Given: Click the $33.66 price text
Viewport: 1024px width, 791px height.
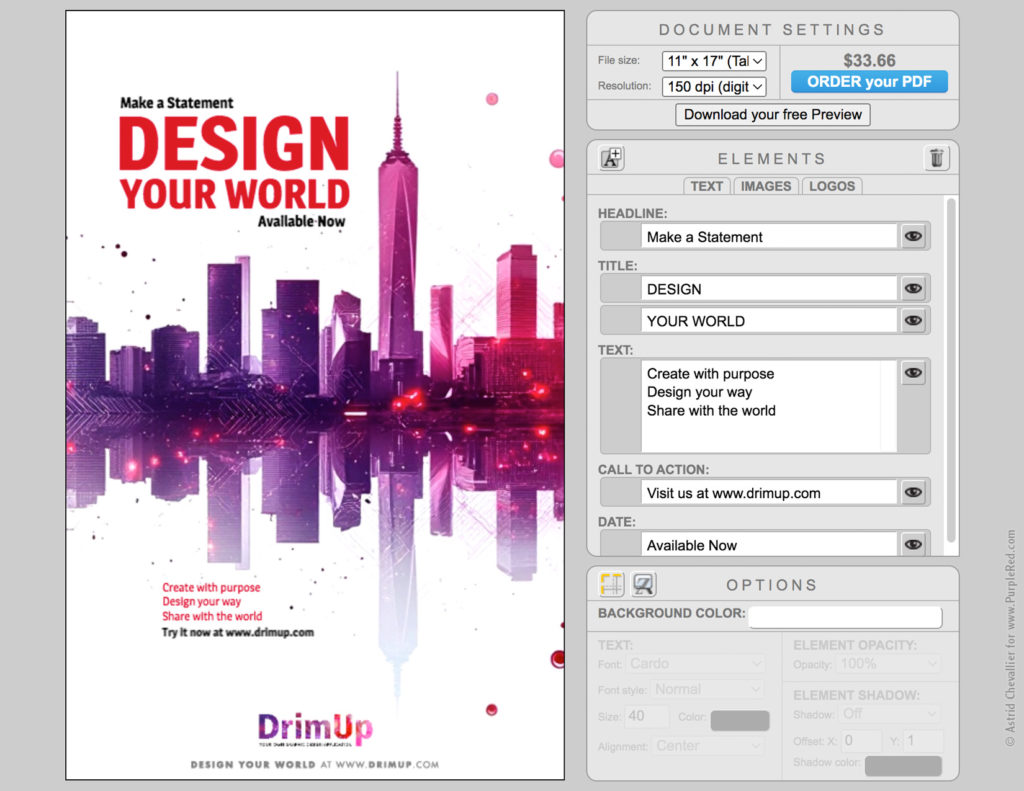Looking at the screenshot, I should [869, 60].
